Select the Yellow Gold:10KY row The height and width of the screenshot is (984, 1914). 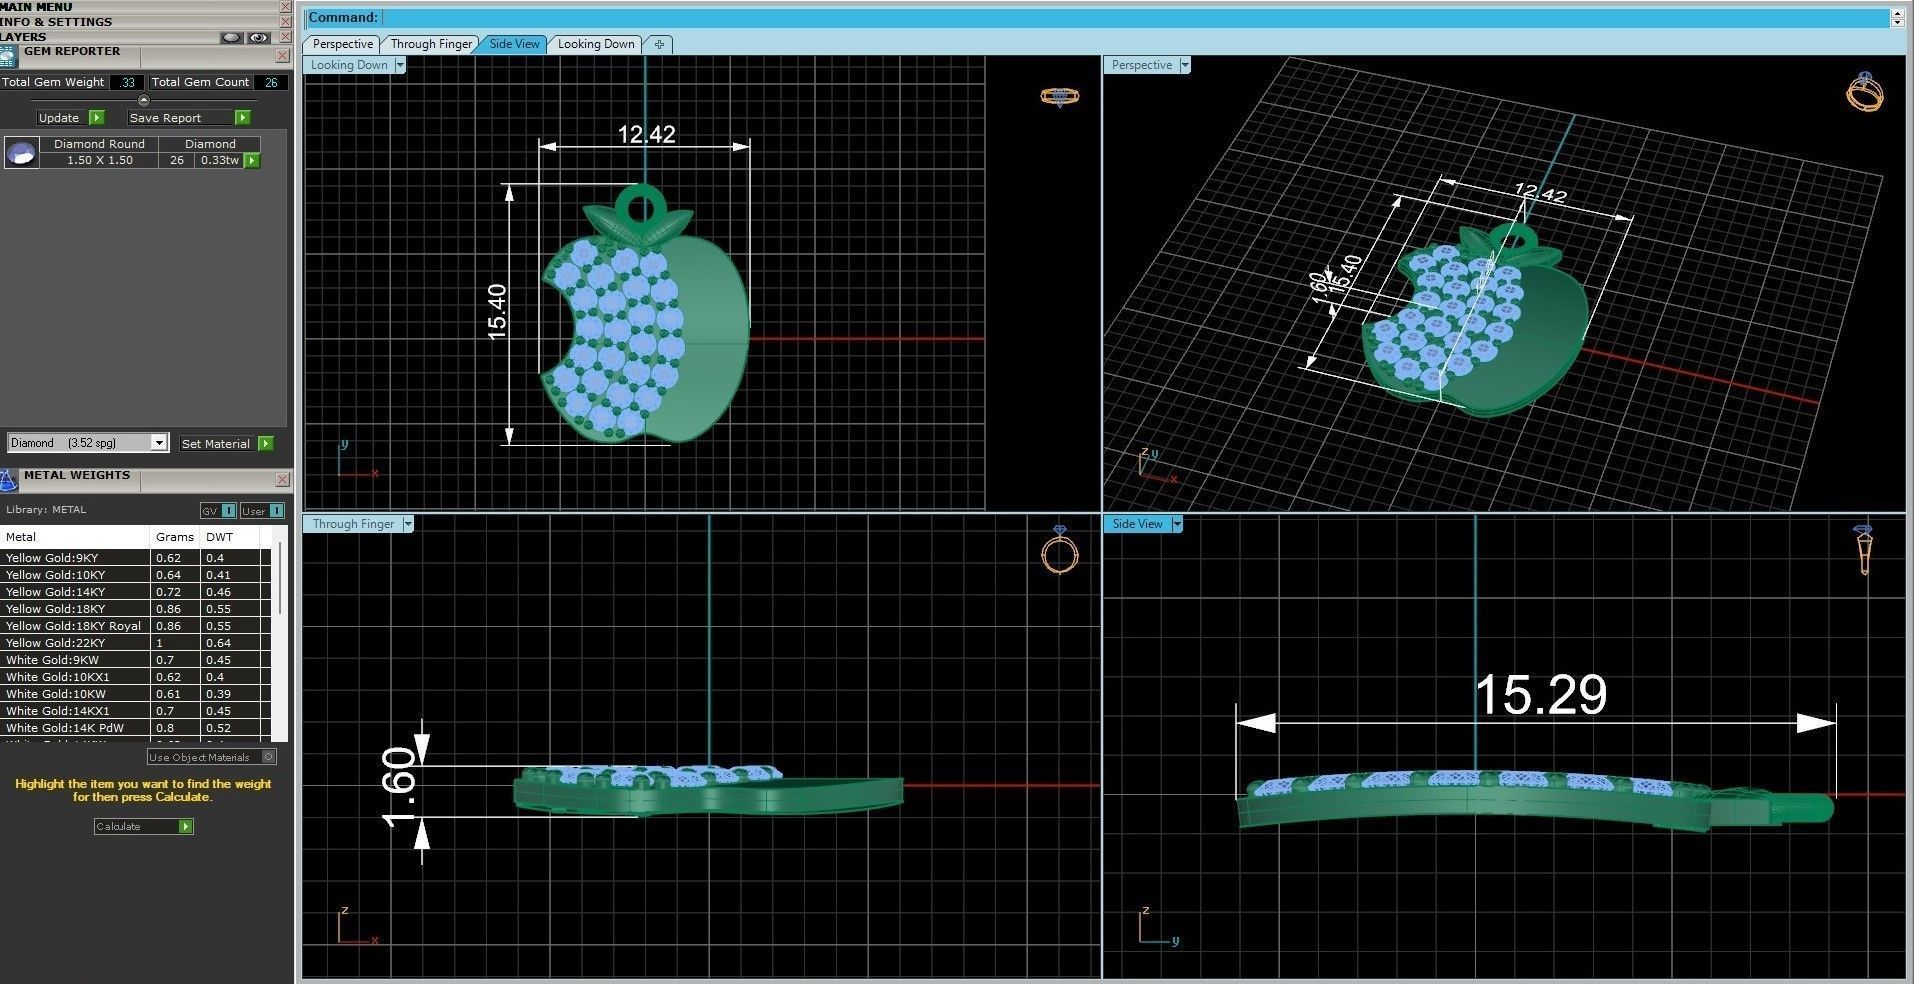click(x=136, y=575)
